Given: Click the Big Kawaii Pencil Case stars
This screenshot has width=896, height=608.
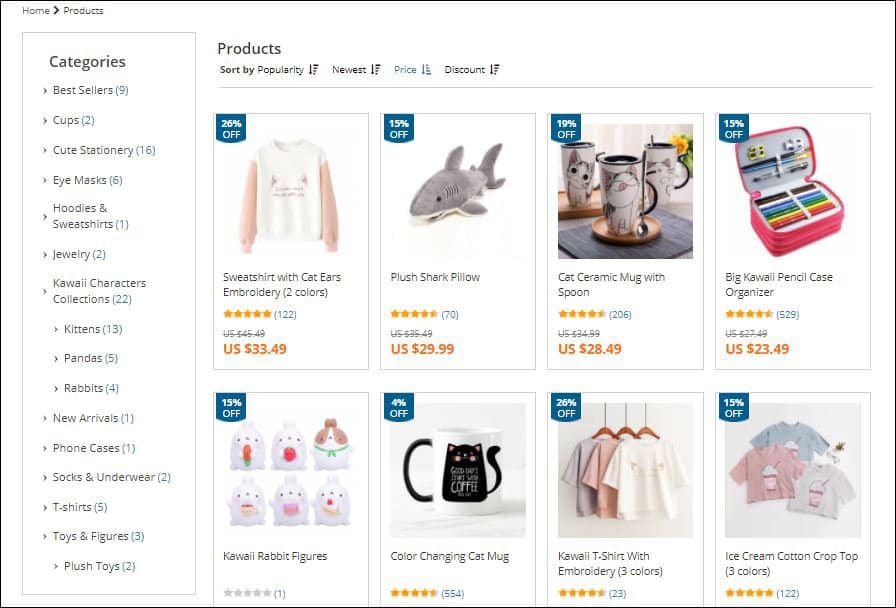Looking at the screenshot, I should (x=748, y=314).
